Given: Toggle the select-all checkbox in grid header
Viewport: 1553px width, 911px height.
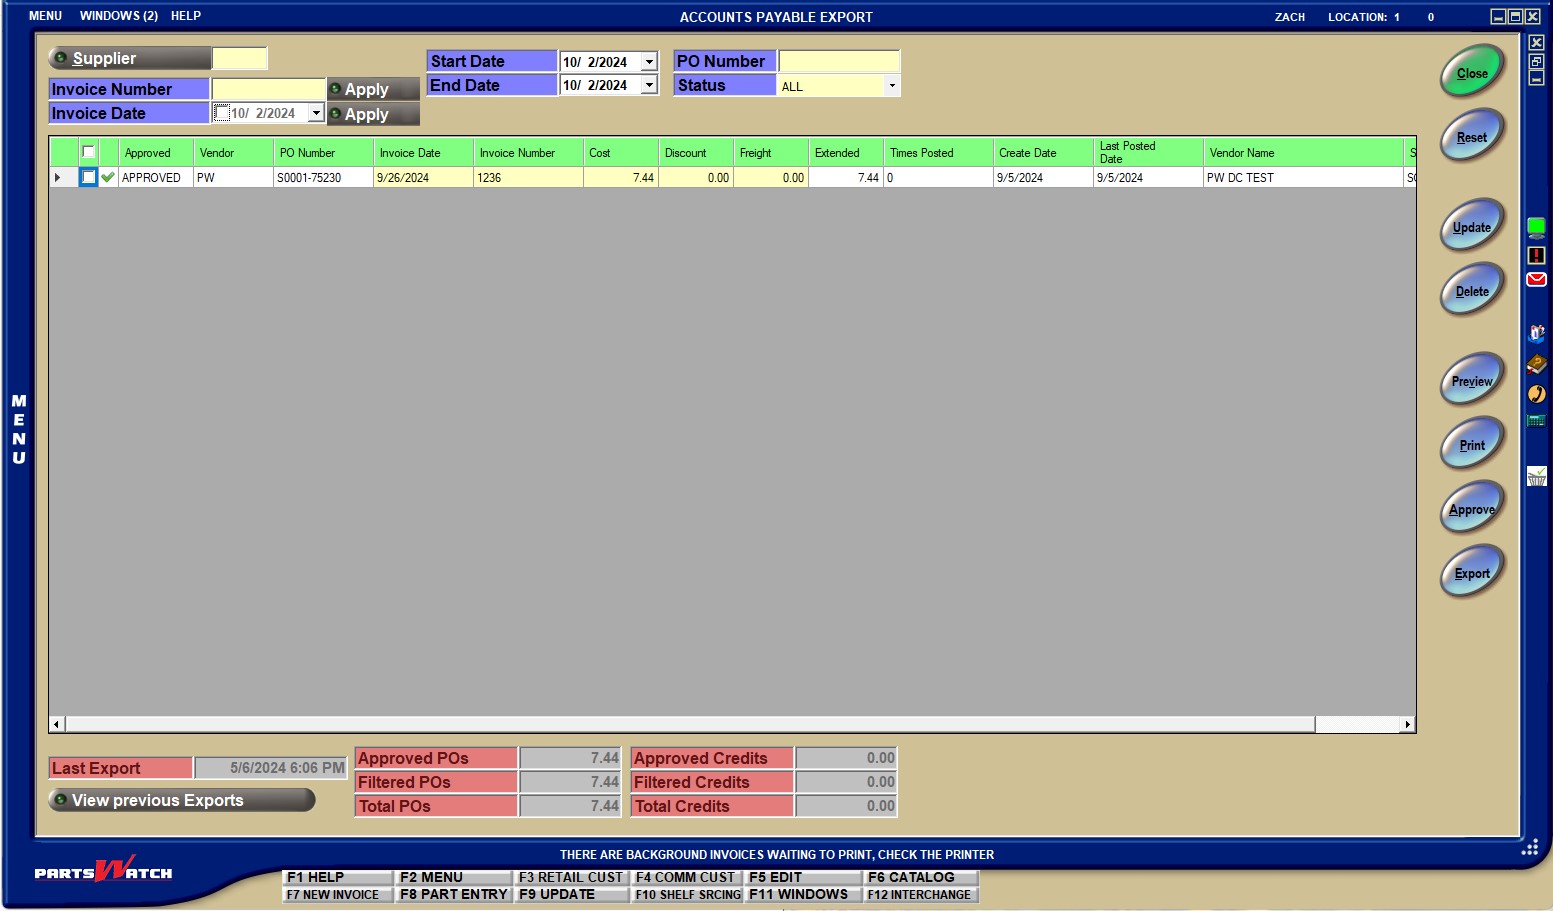Looking at the screenshot, I should coord(88,152).
